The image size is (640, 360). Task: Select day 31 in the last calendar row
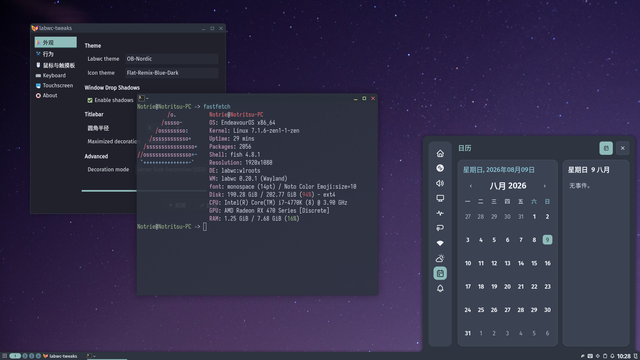[x=468, y=333]
